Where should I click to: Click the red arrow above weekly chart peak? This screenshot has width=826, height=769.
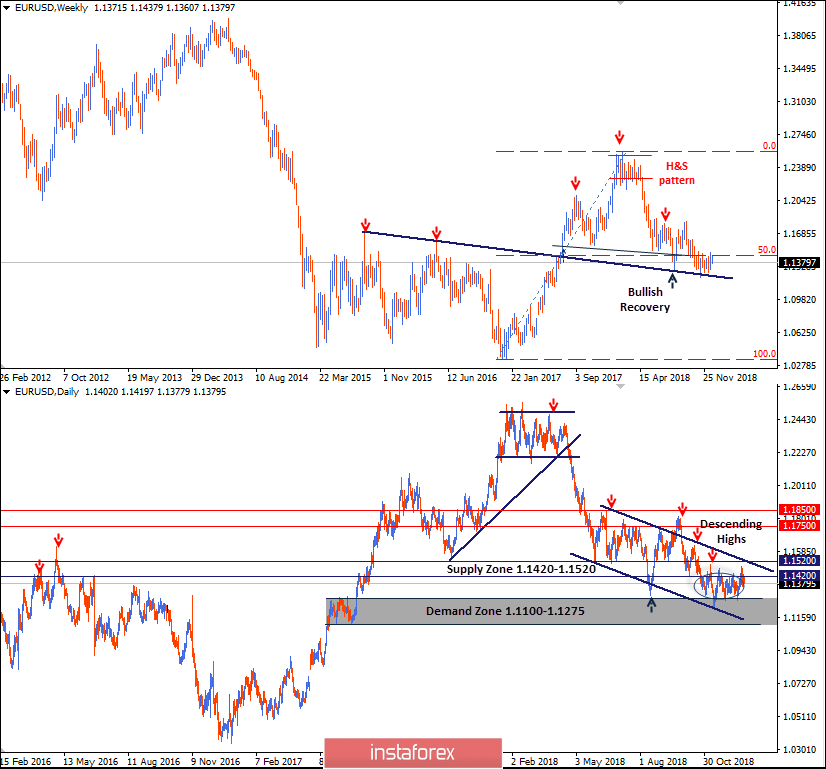tap(620, 137)
